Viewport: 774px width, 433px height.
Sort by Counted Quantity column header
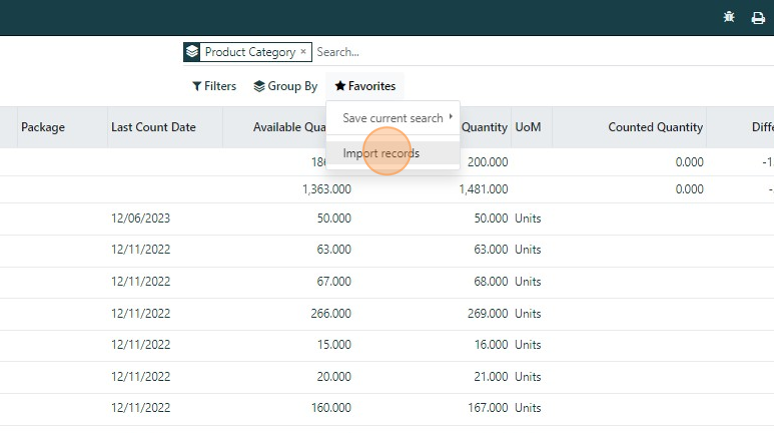(655, 127)
